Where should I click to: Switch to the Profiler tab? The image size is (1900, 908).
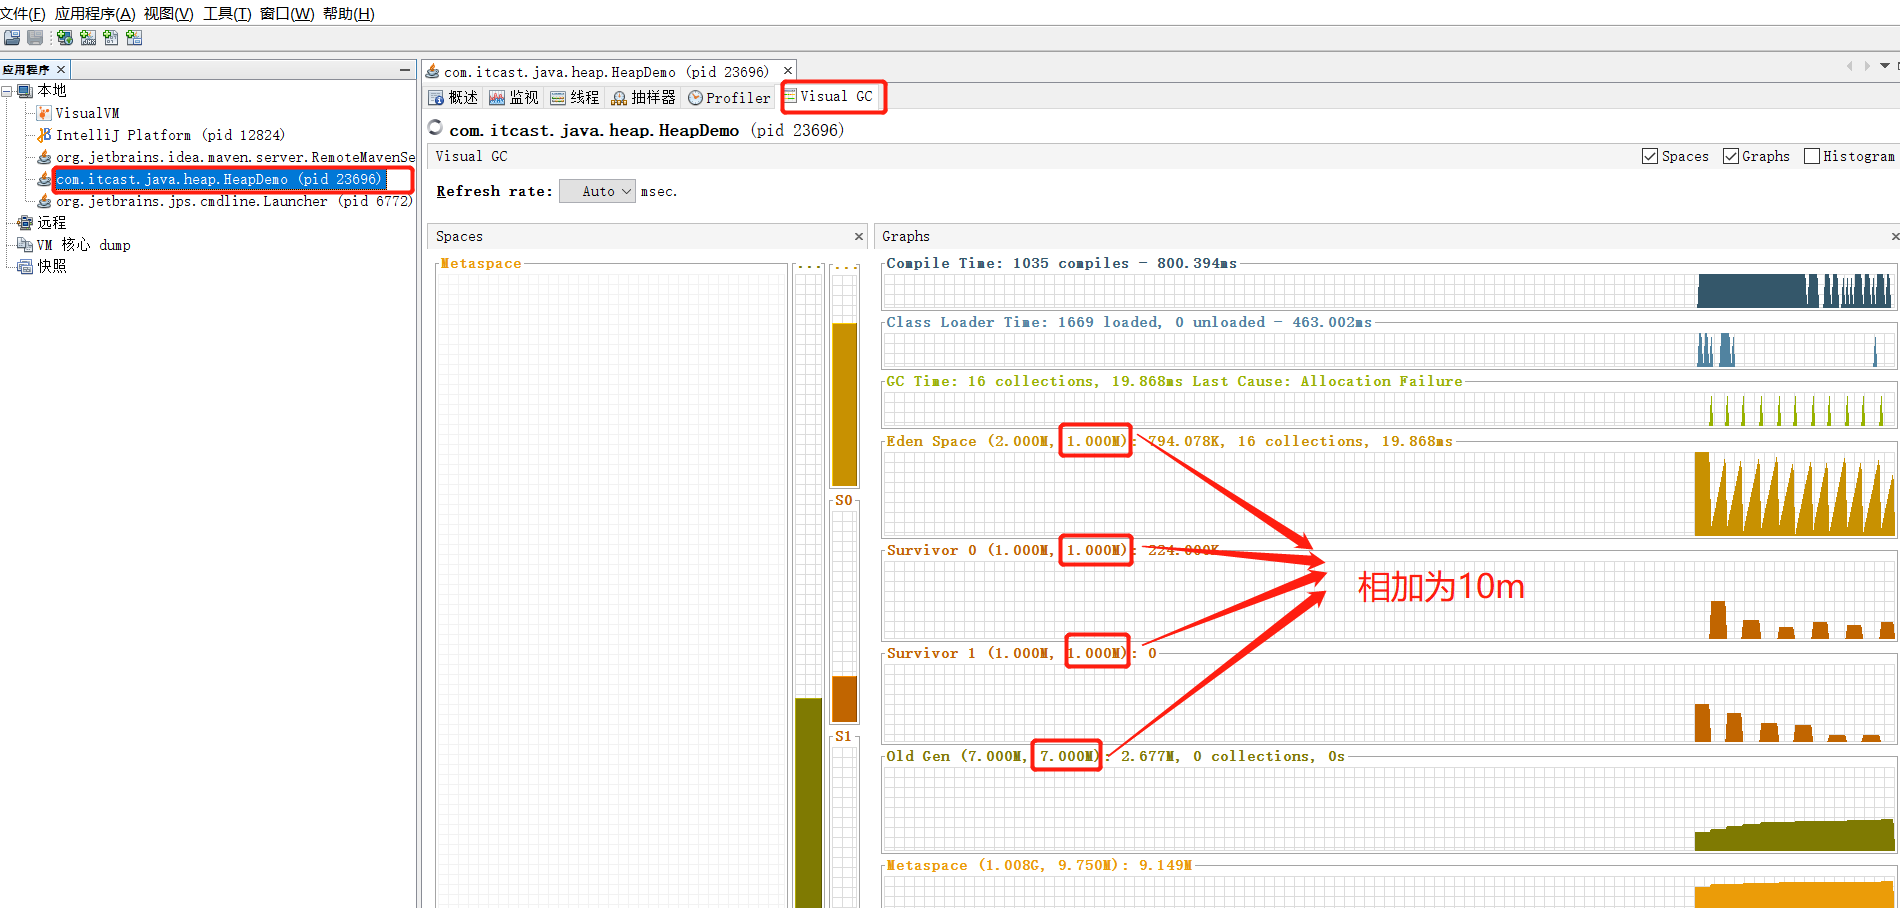coord(729,97)
